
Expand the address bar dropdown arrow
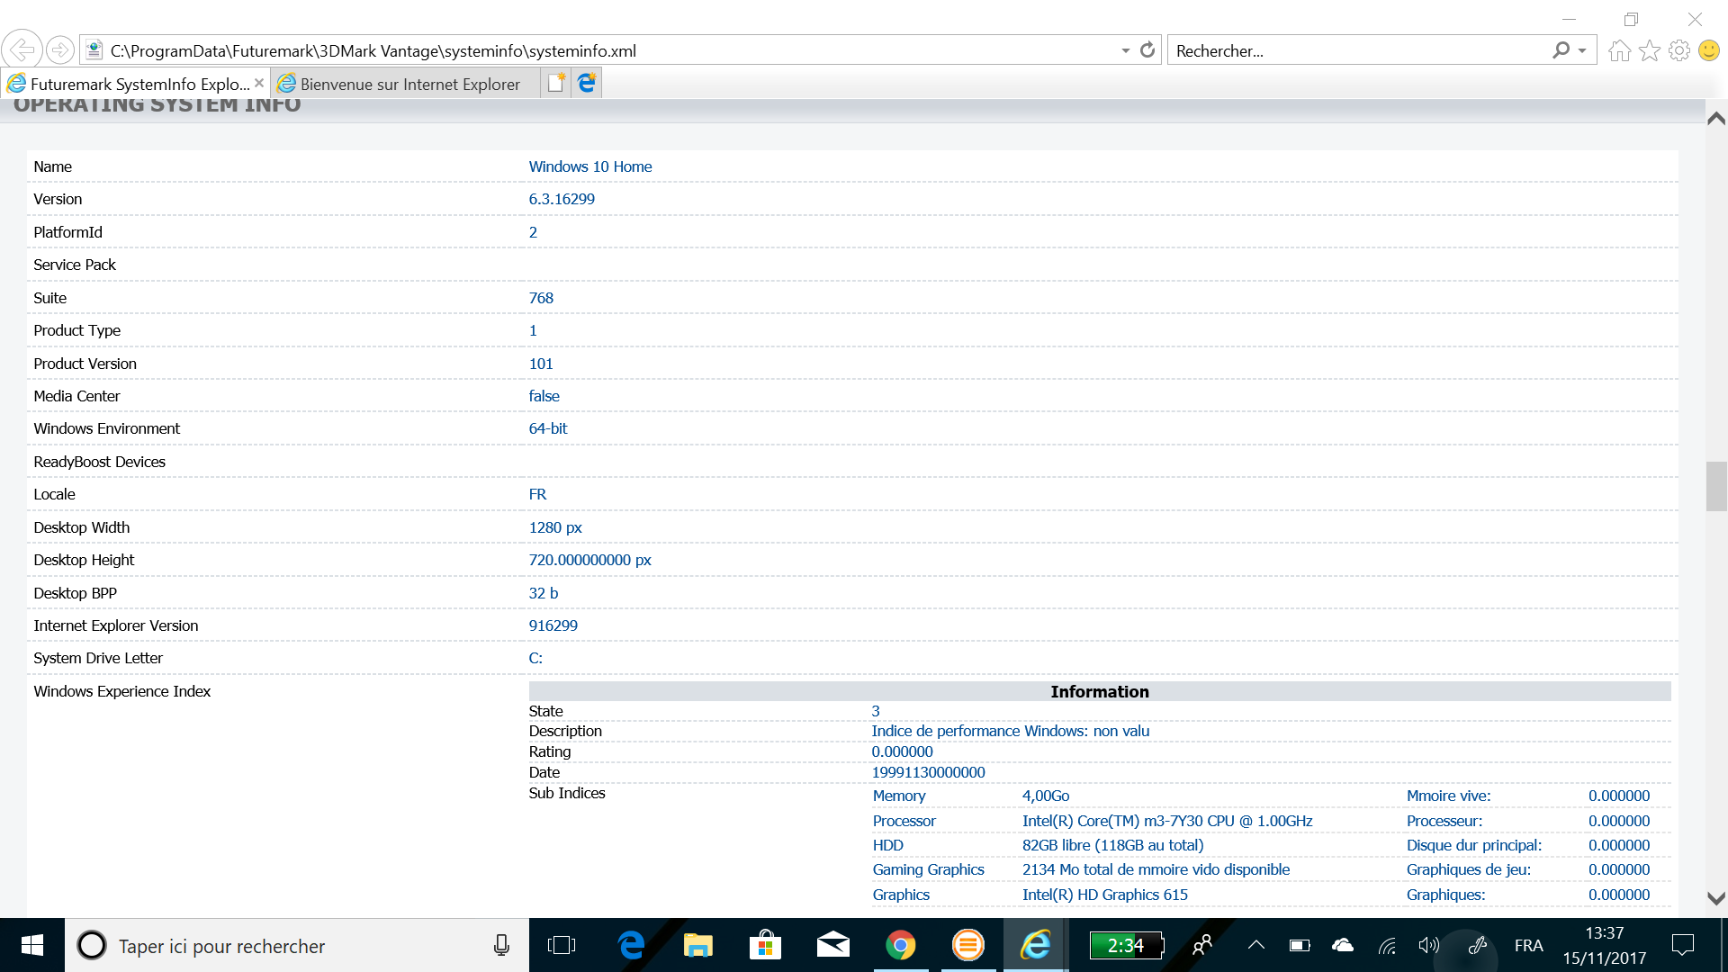pyautogui.click(x=1125, y=51)
